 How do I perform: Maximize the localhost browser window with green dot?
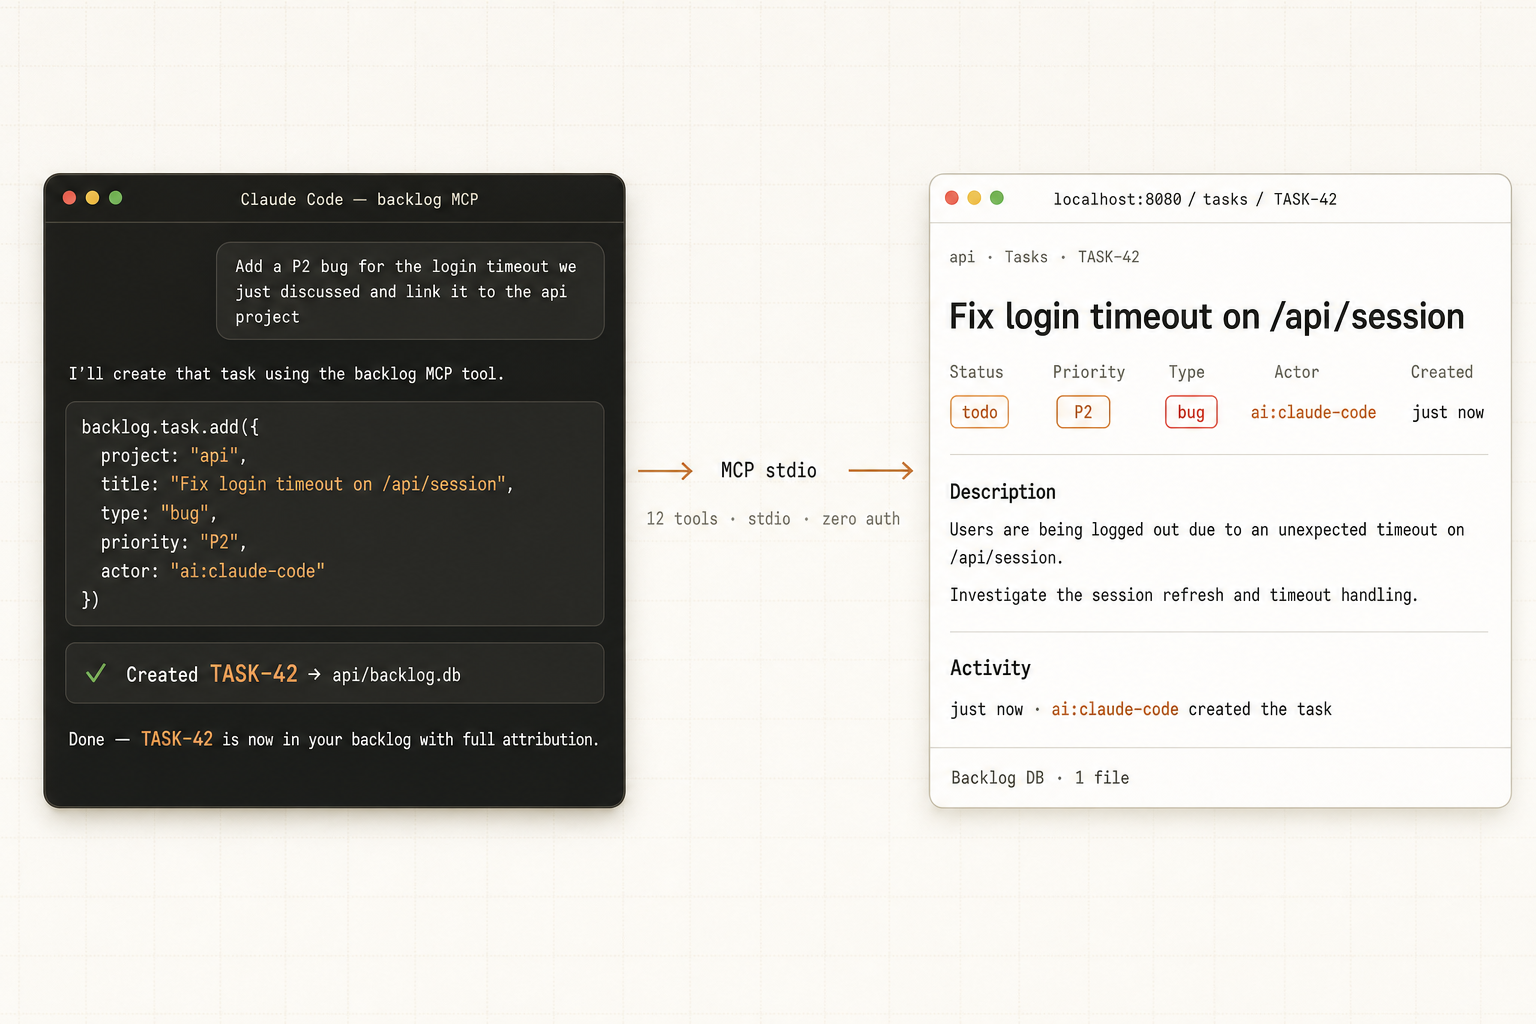click(x=997, y=198)
